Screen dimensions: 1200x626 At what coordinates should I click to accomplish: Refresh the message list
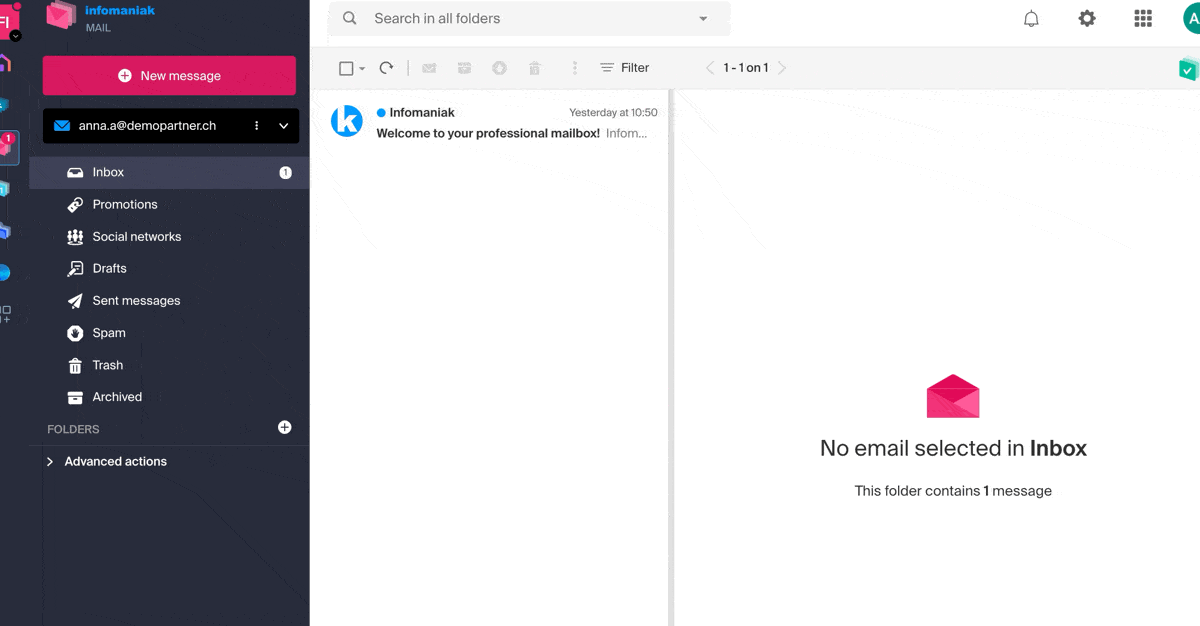[386, 68]
